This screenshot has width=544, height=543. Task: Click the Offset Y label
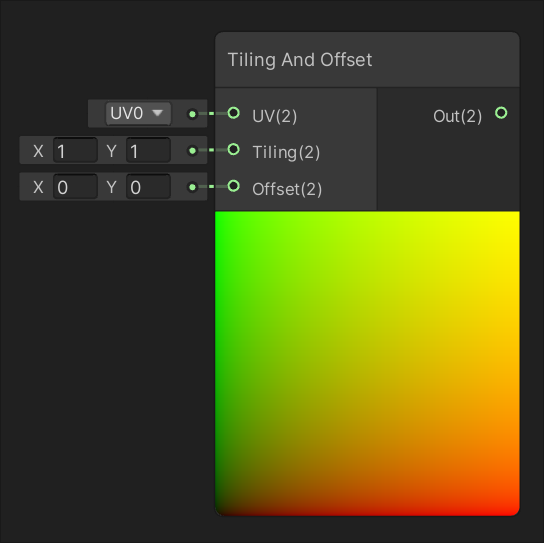click(111, 188)
